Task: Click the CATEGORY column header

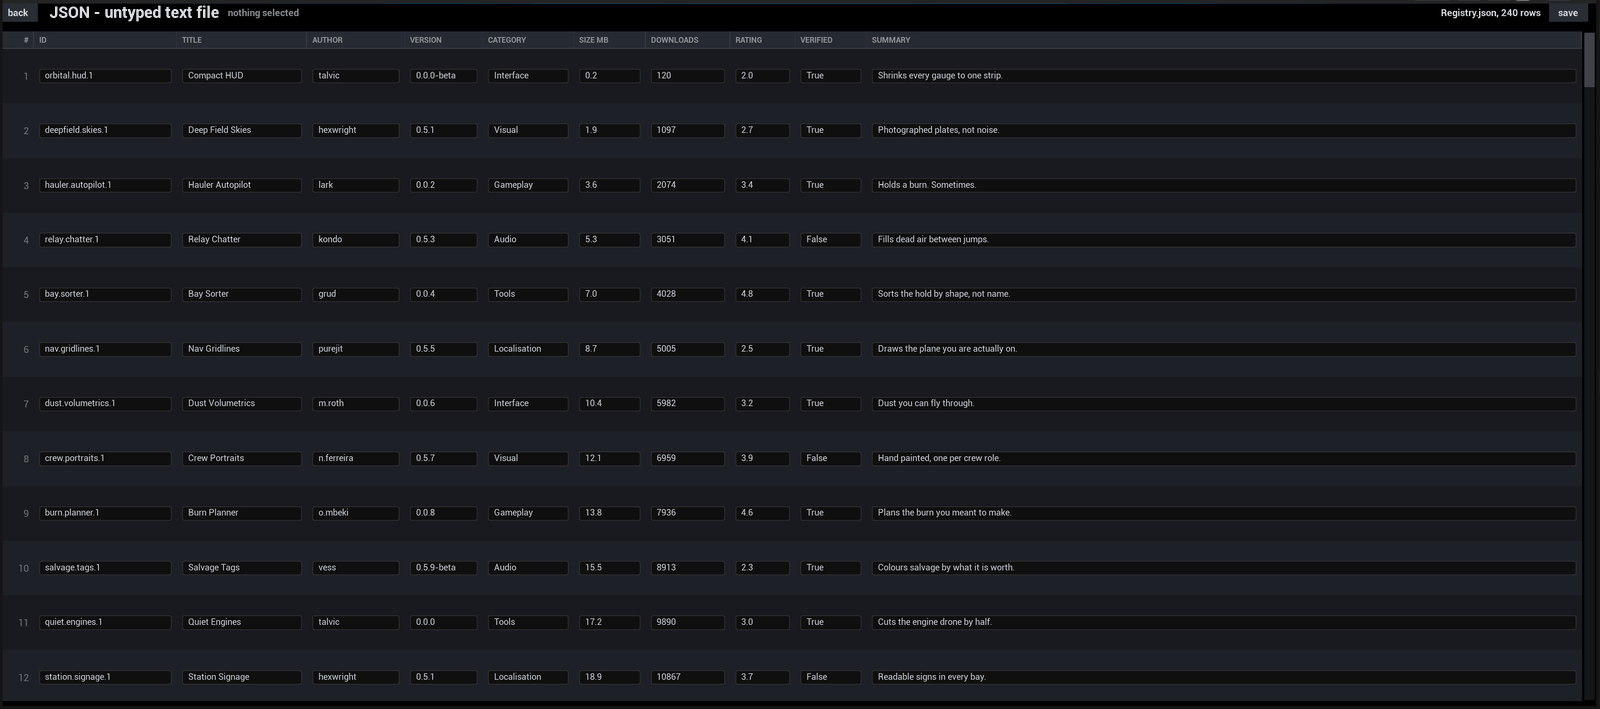Action: click(529, 40)
